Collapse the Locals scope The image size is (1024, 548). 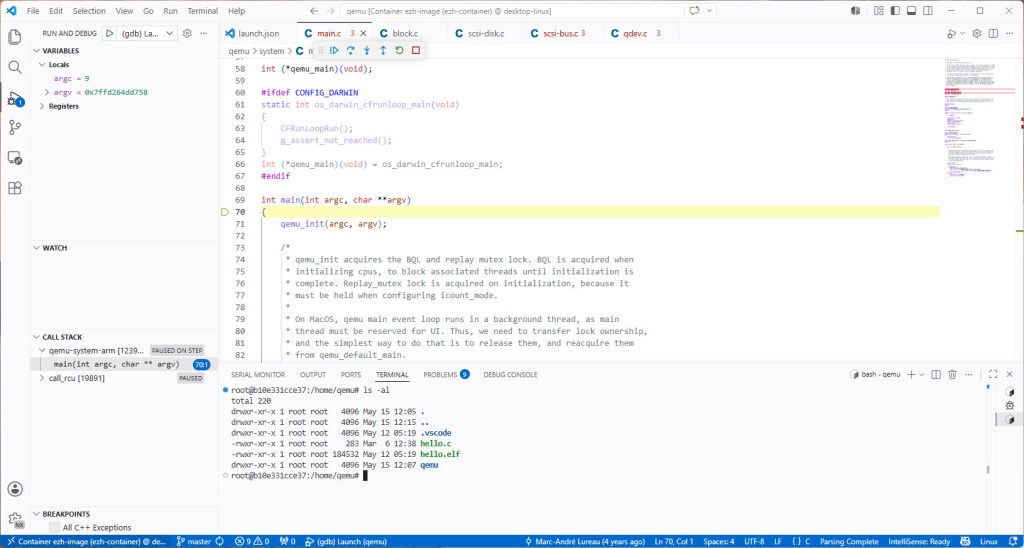tap(59, 65)
